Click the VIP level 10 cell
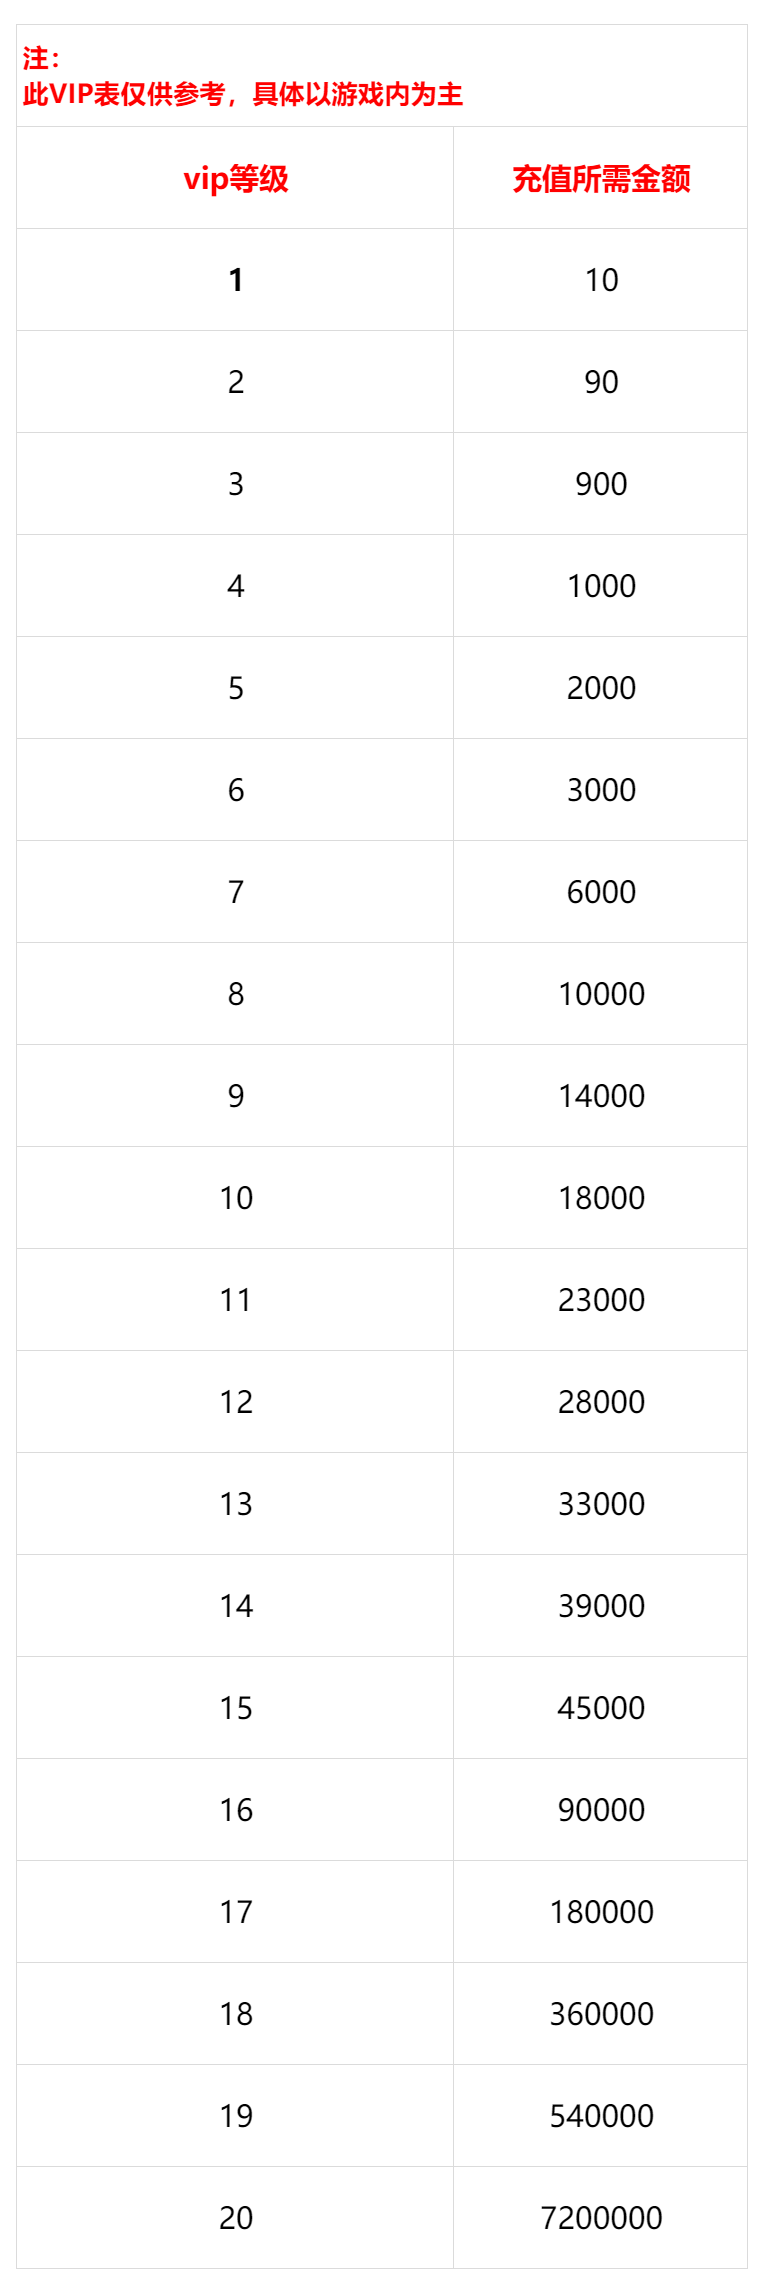Viewport: 764px width, 2285px height. coord(235,1198)
